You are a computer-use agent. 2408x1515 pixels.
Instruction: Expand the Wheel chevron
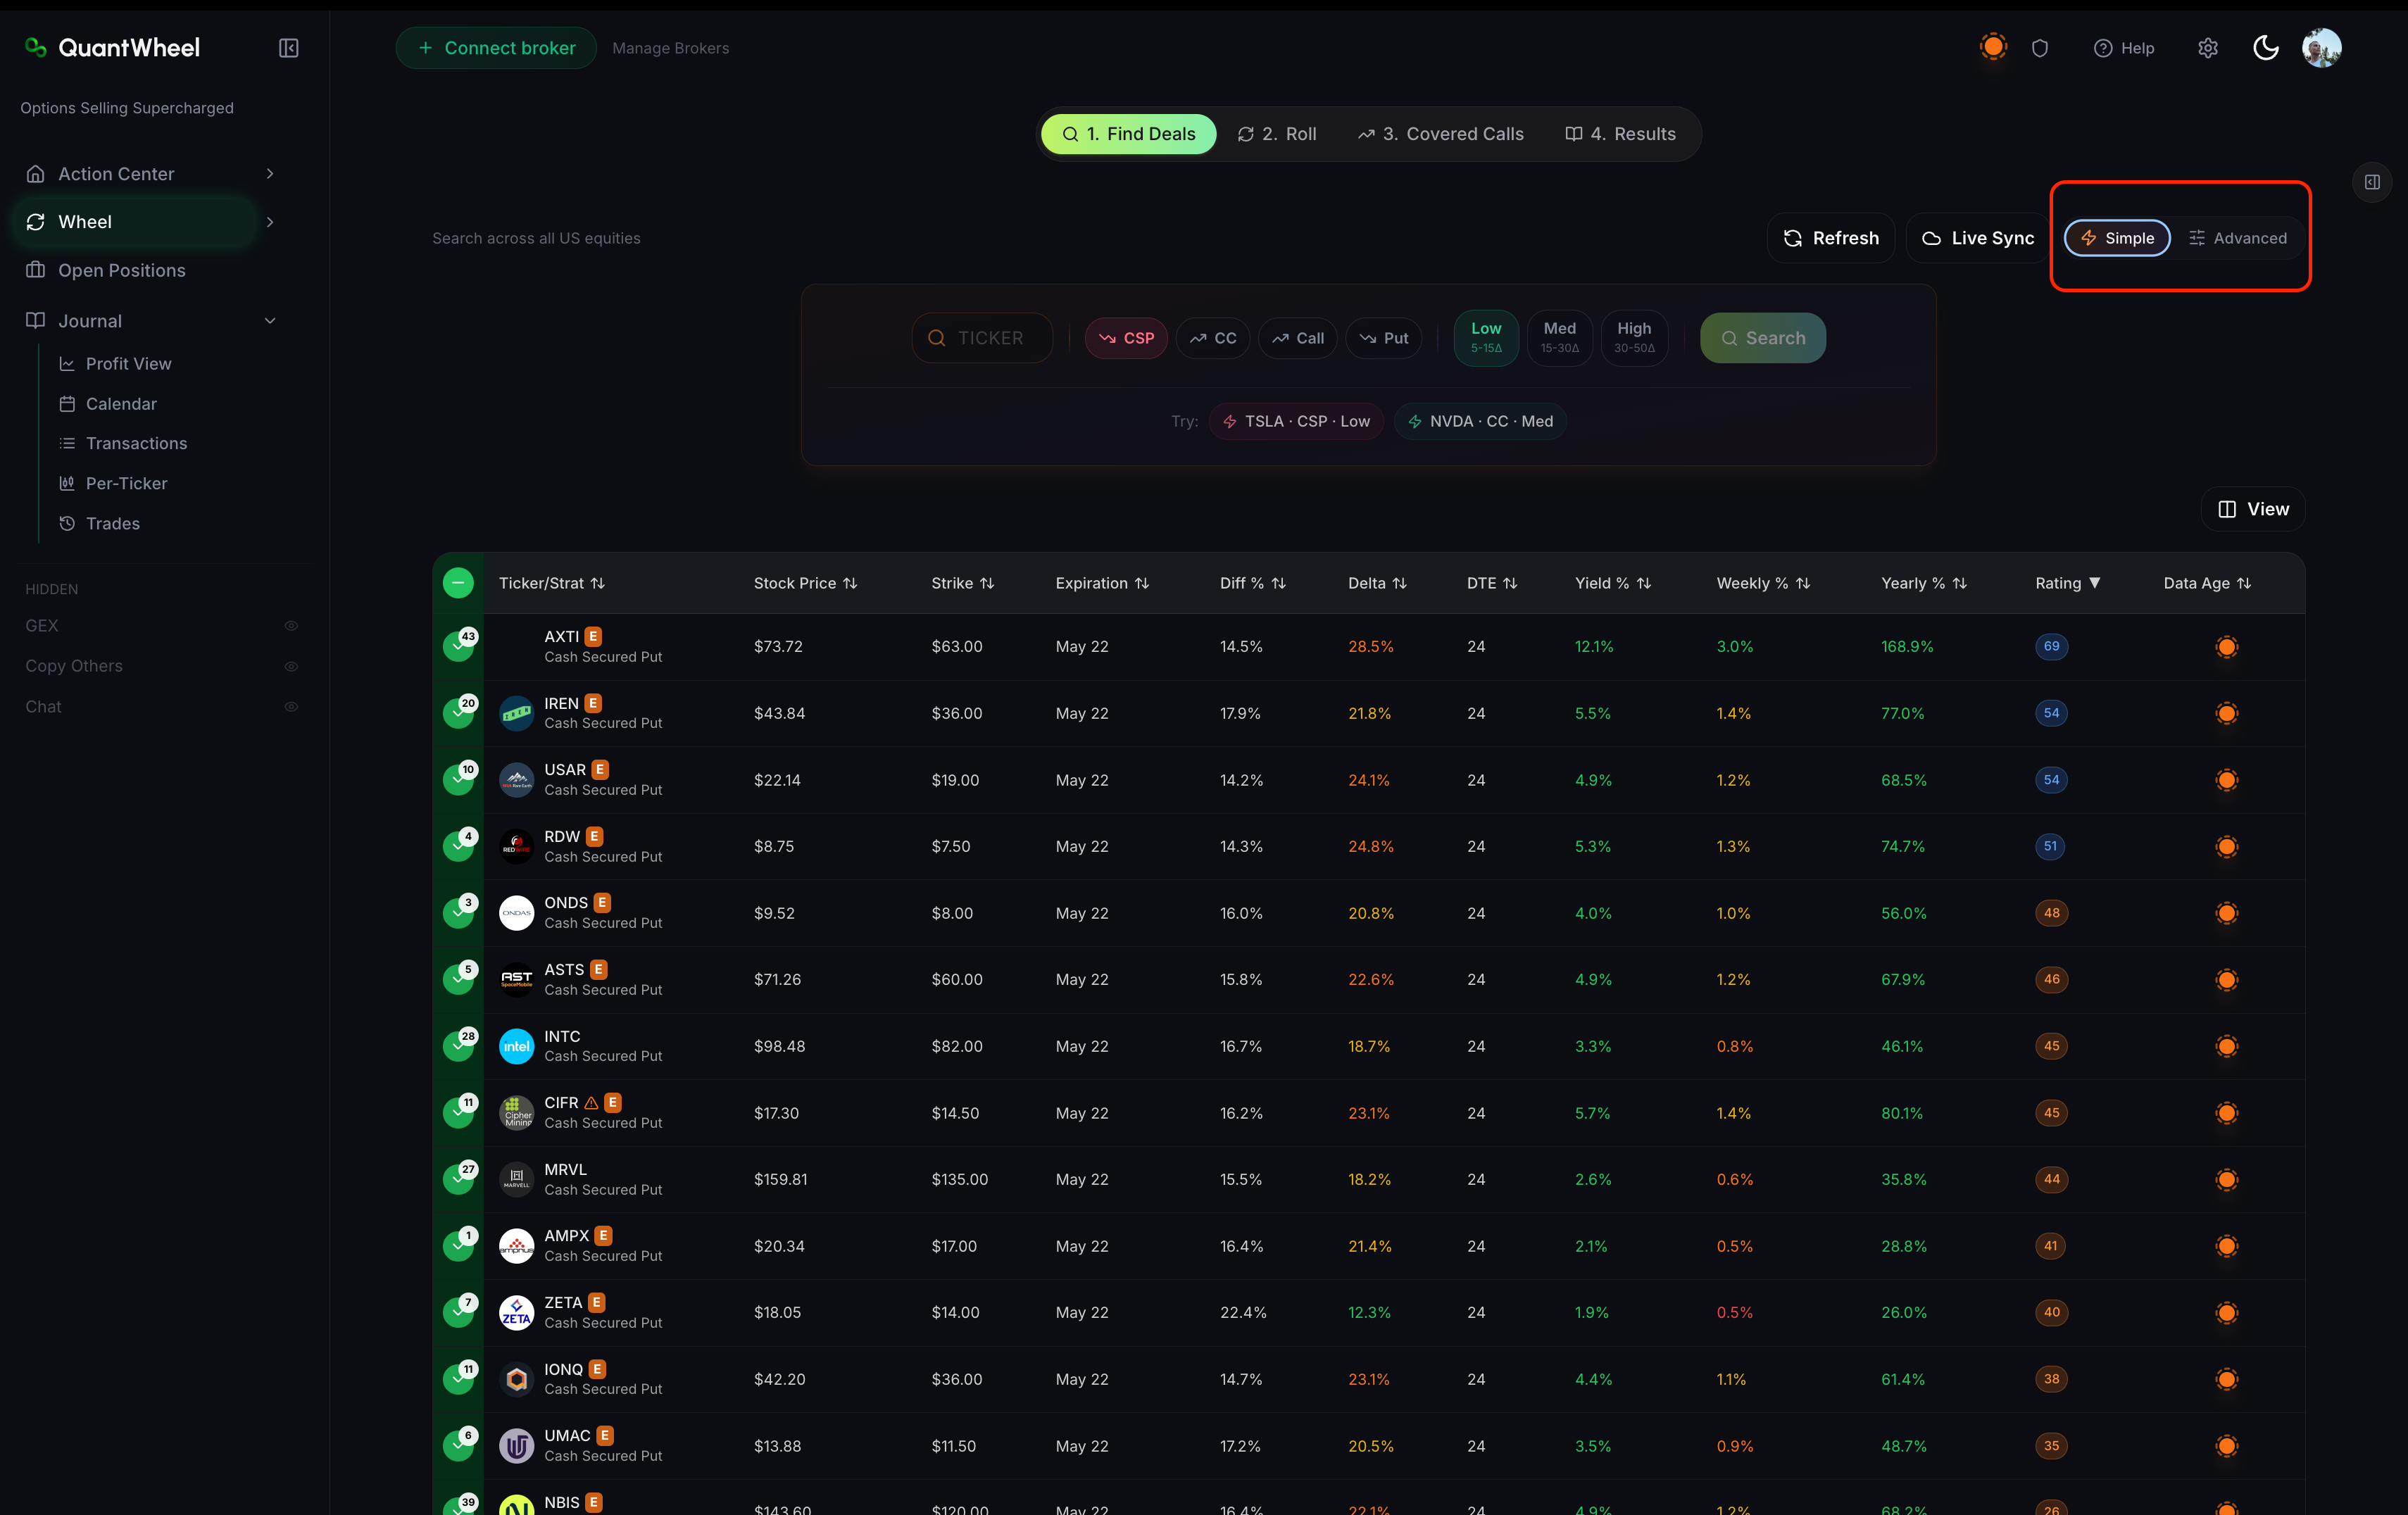(x=270, y=222)
